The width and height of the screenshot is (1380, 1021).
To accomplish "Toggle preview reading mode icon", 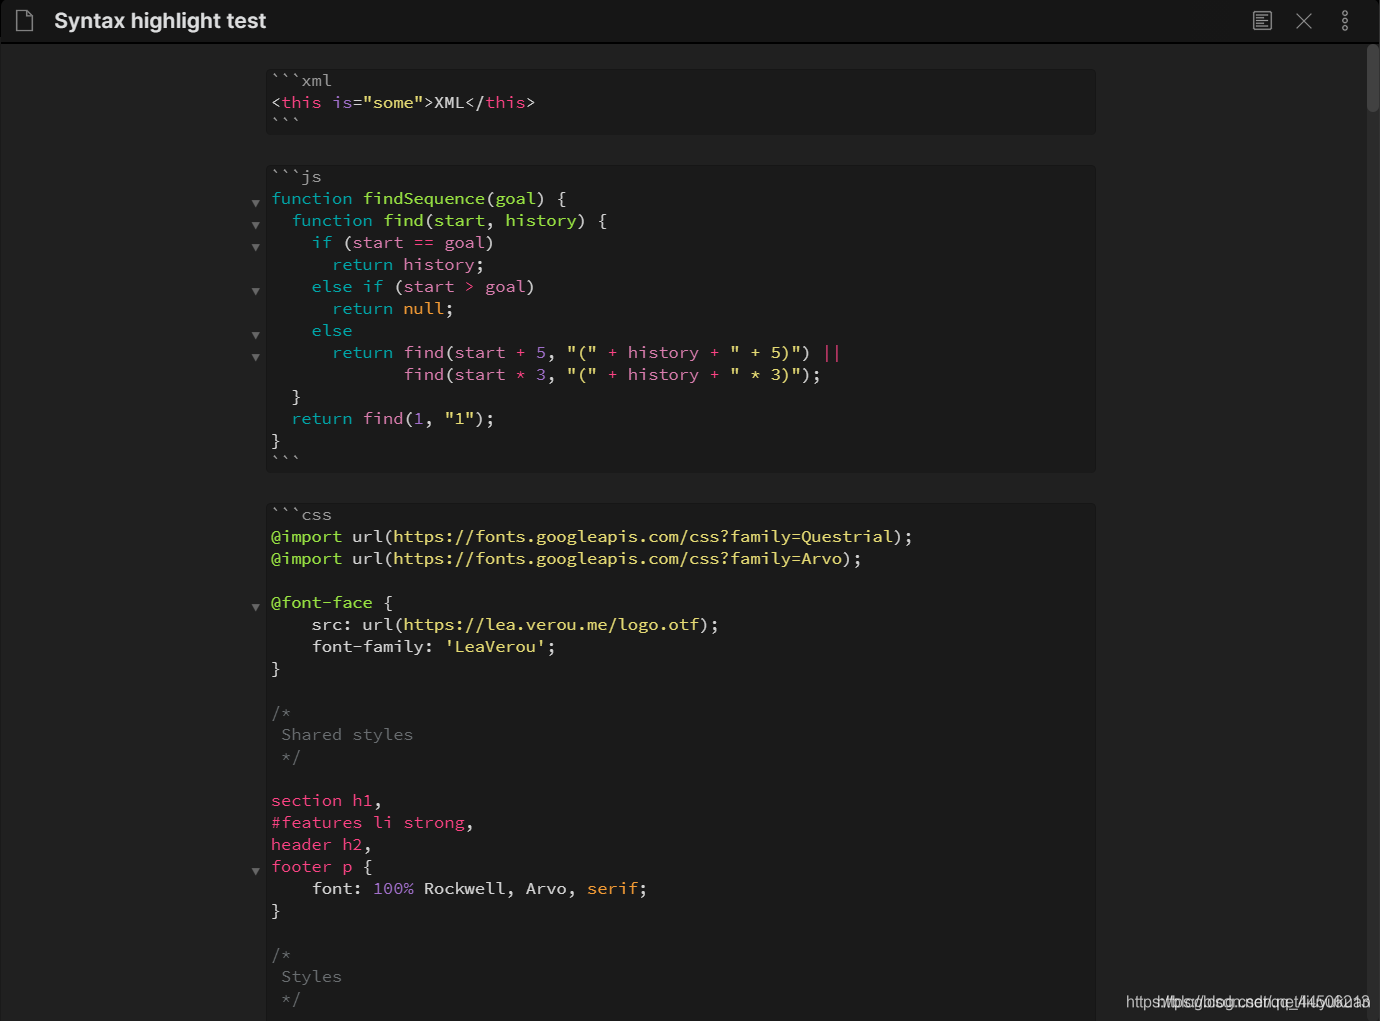I will coord(1263,21).
